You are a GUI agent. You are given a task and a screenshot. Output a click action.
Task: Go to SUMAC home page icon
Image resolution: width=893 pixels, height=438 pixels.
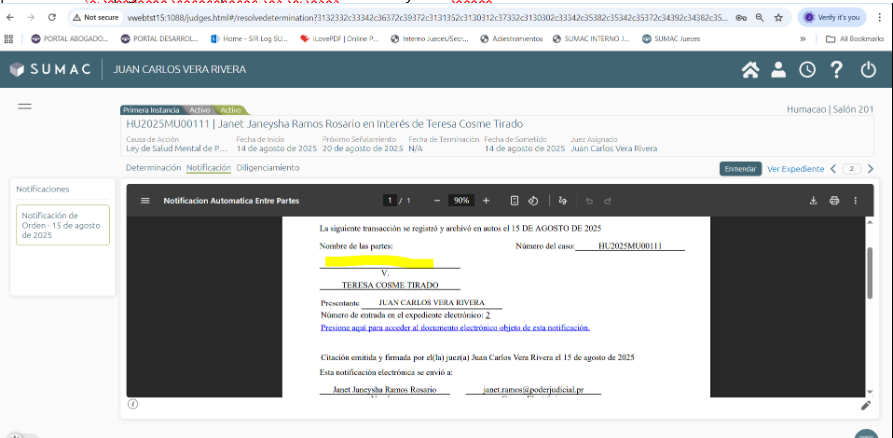click(750, 70)
